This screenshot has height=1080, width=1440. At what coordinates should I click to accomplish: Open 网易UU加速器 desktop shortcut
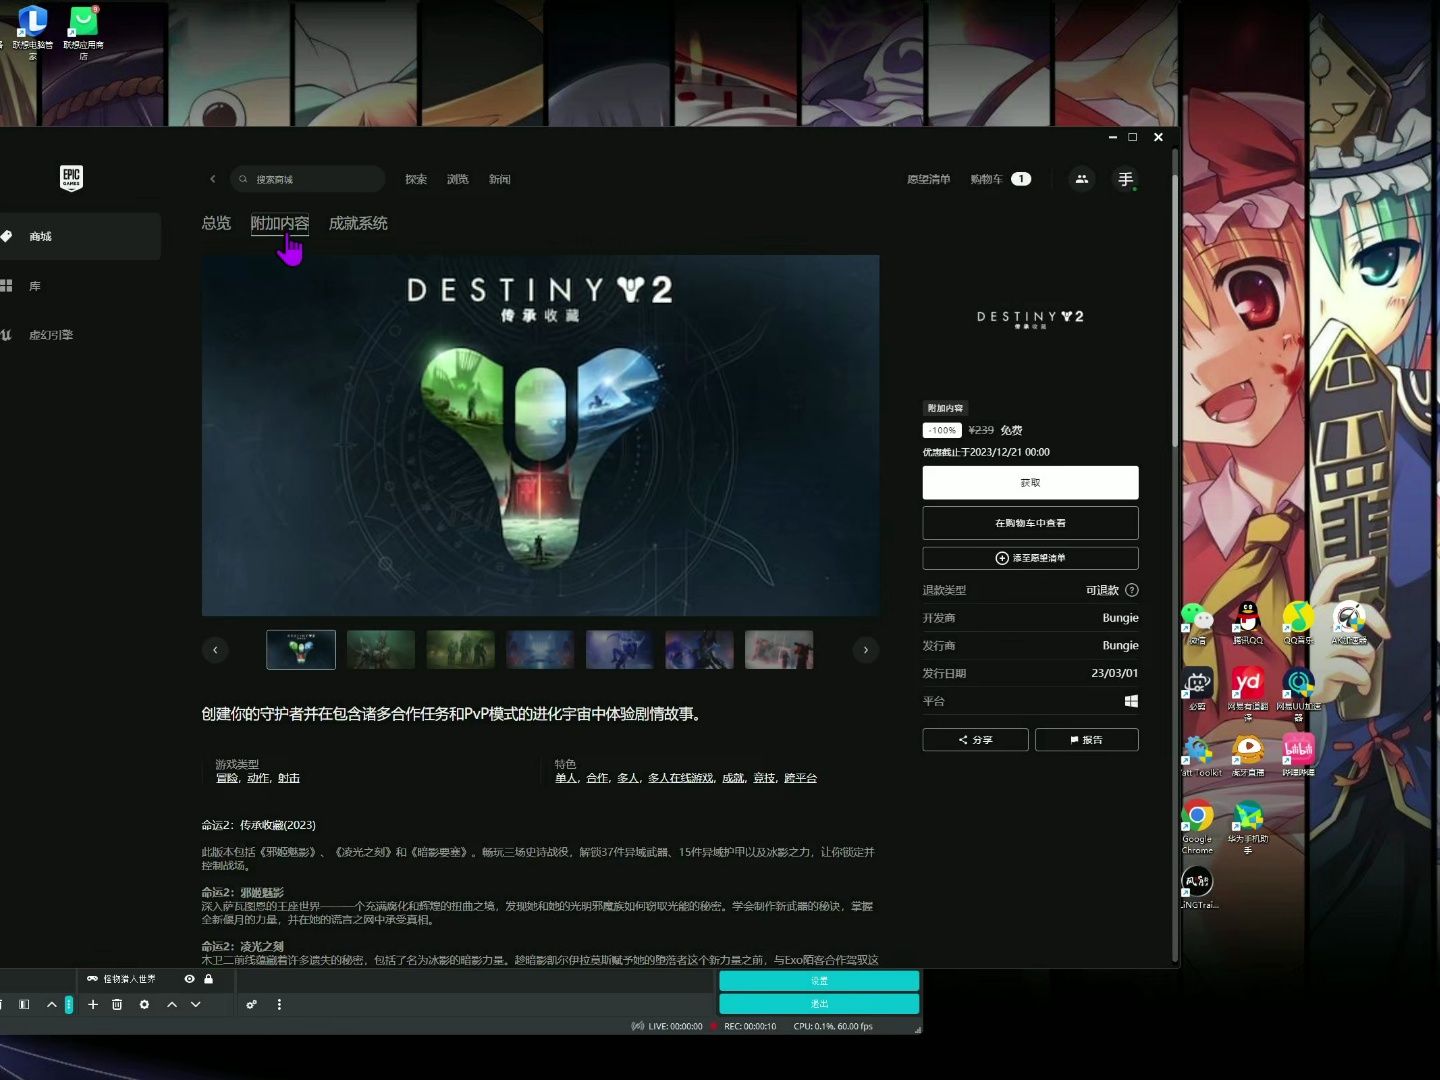tap(1298, 693)
